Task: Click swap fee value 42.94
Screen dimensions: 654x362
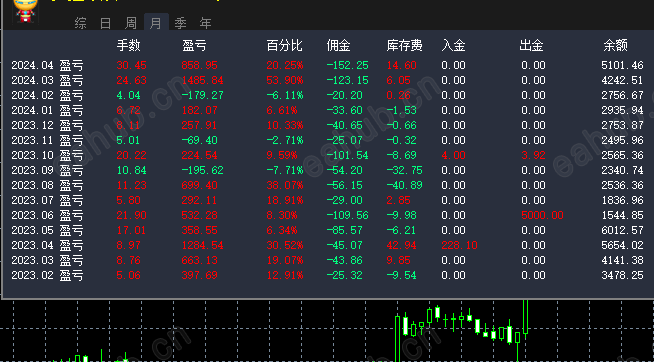Action: pos(401,246)
